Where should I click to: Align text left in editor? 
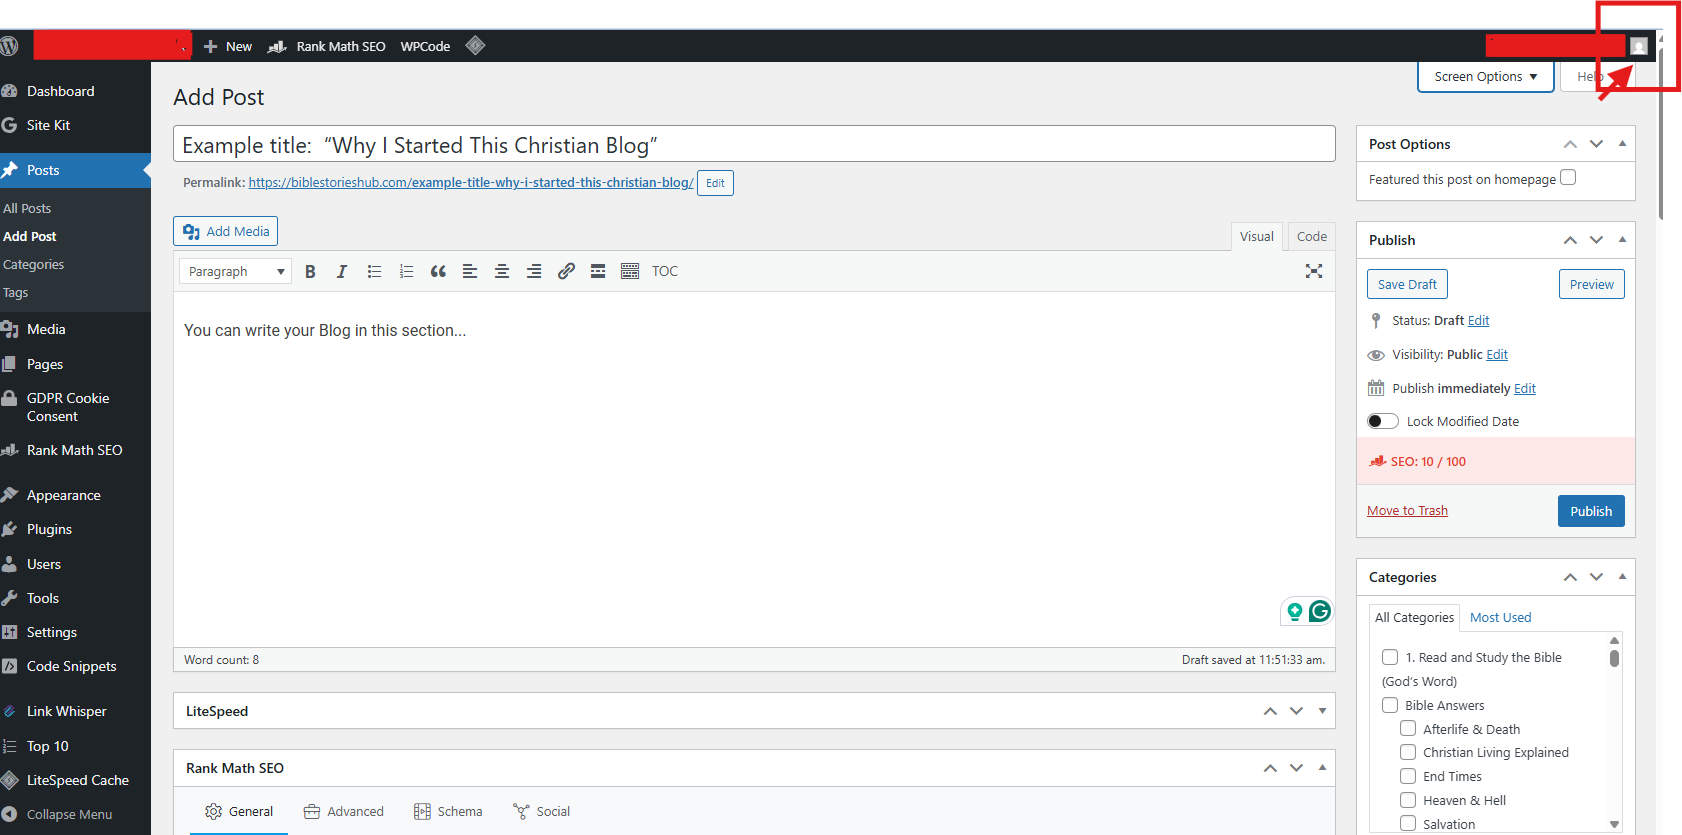tap(470, 271)
